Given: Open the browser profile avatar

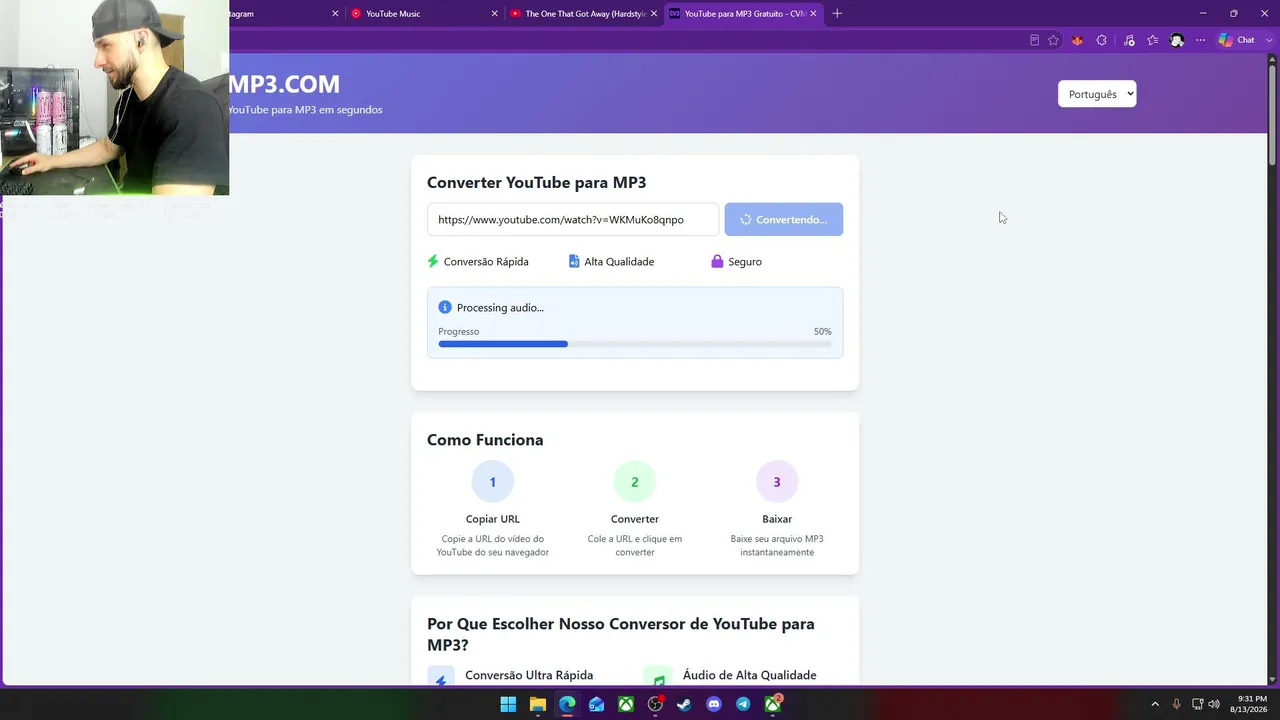Looking at the screenshot, I should pyautogui.click(x=1177, y=40).
